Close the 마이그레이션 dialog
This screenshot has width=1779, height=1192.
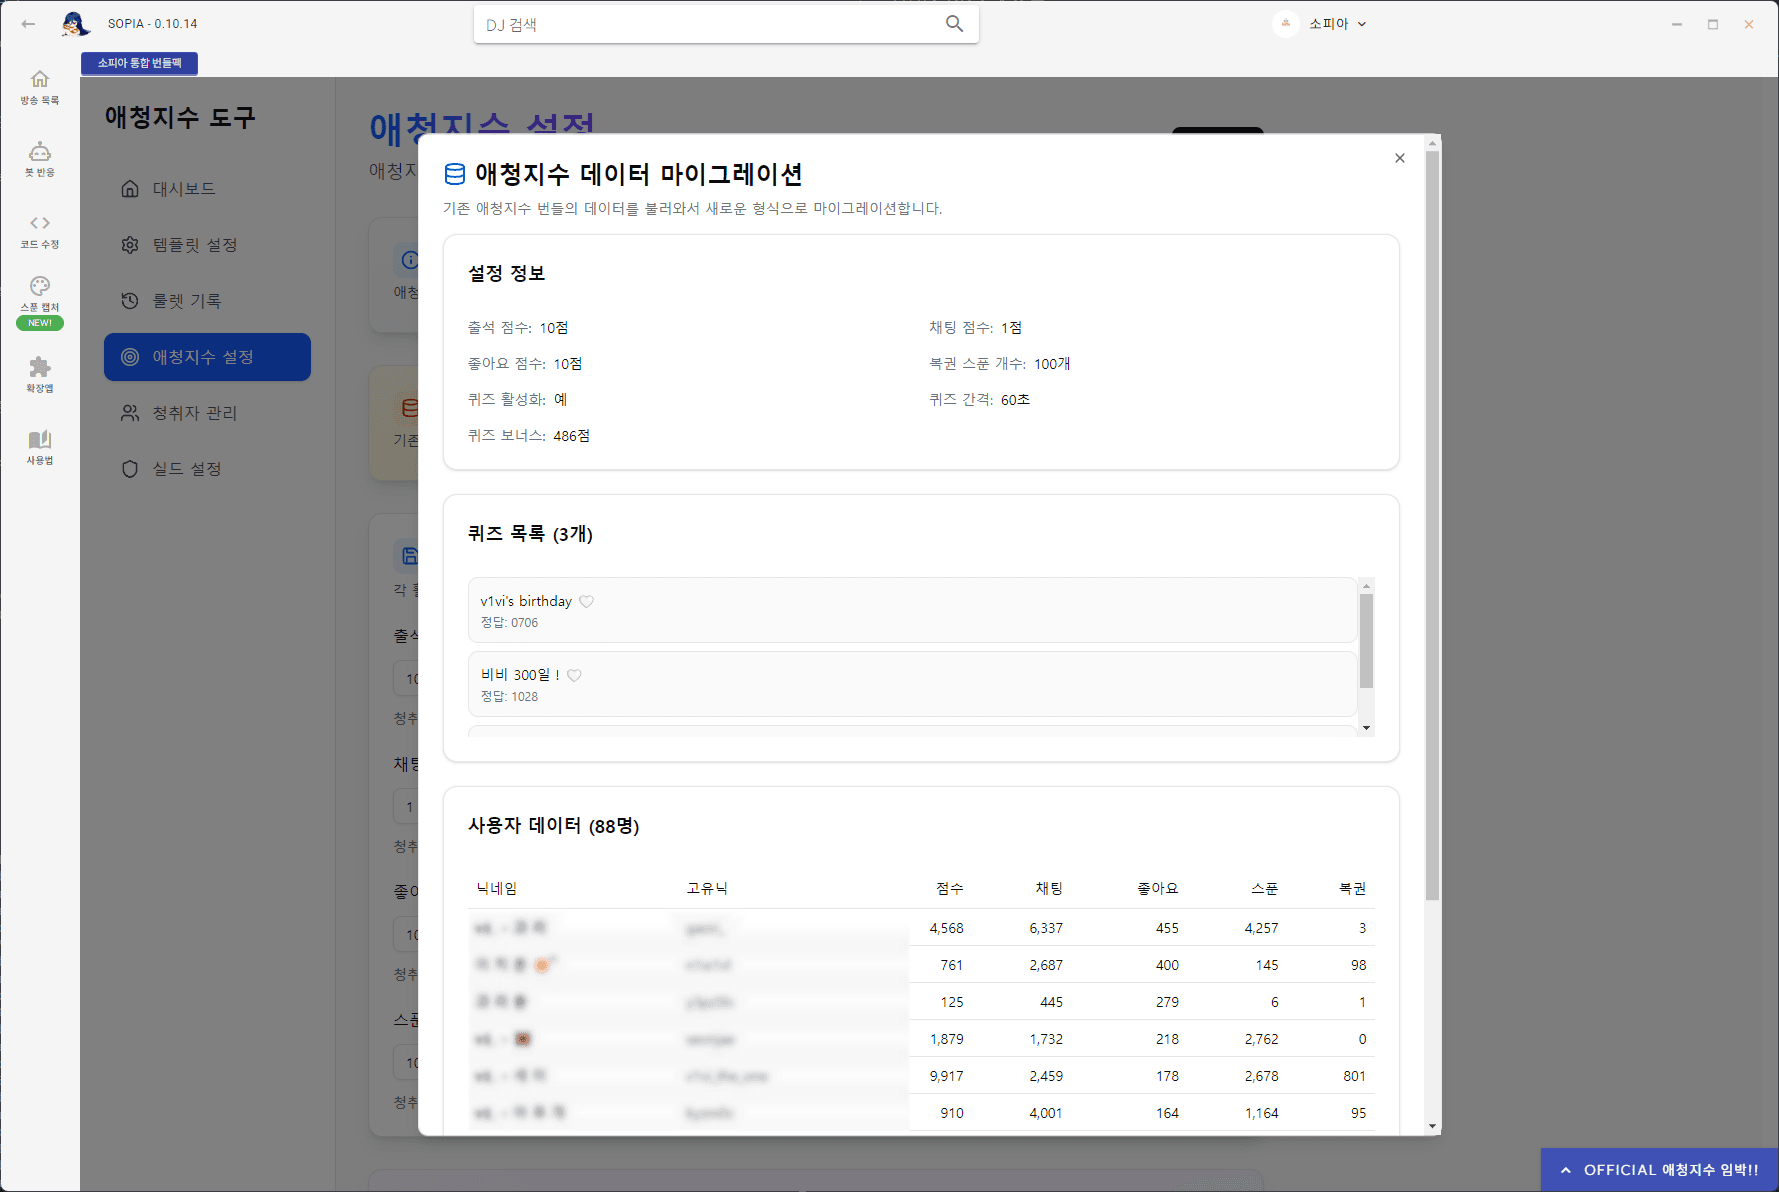coord(1399,158)
